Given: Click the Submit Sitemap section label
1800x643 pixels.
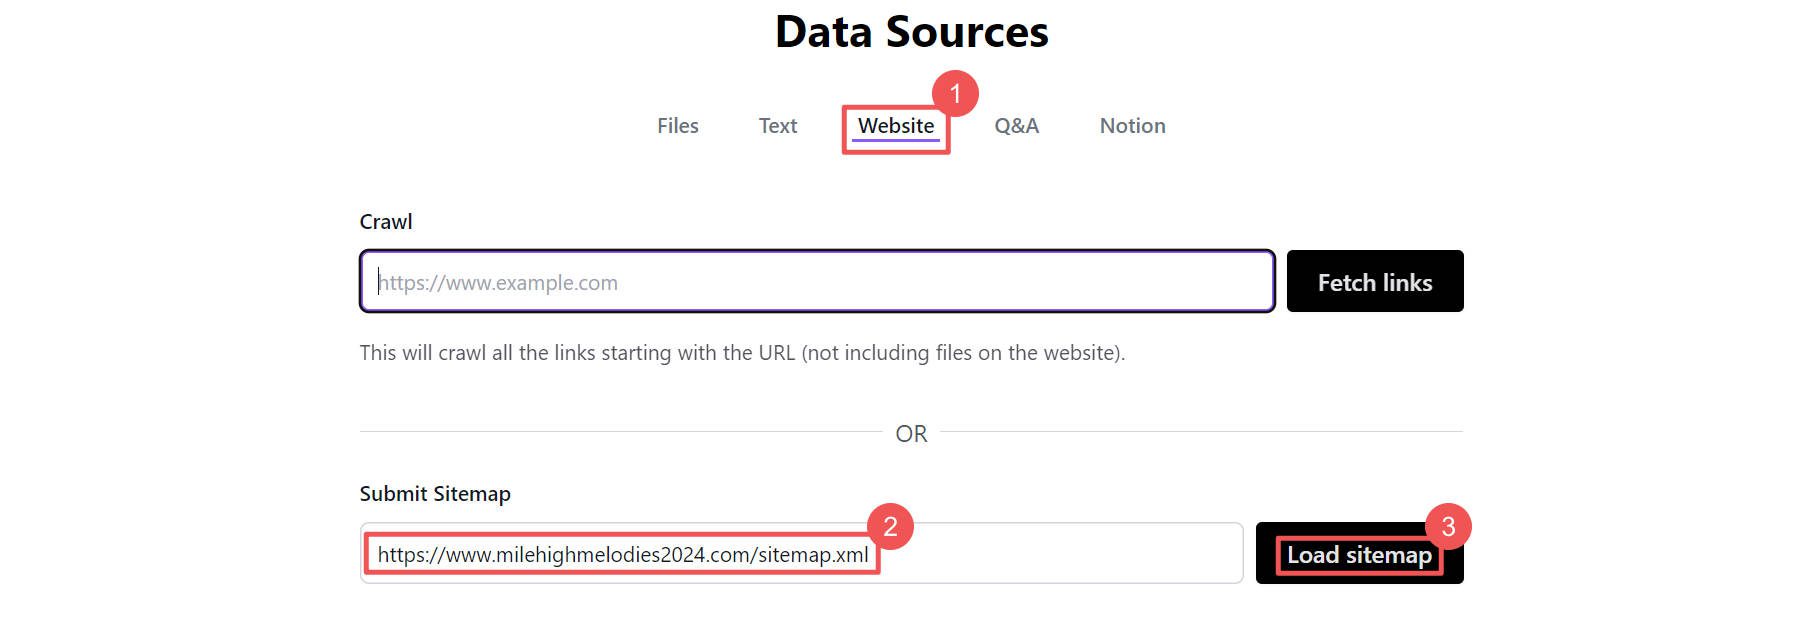Looking at the screenshot, I should [x=435, y=493].
